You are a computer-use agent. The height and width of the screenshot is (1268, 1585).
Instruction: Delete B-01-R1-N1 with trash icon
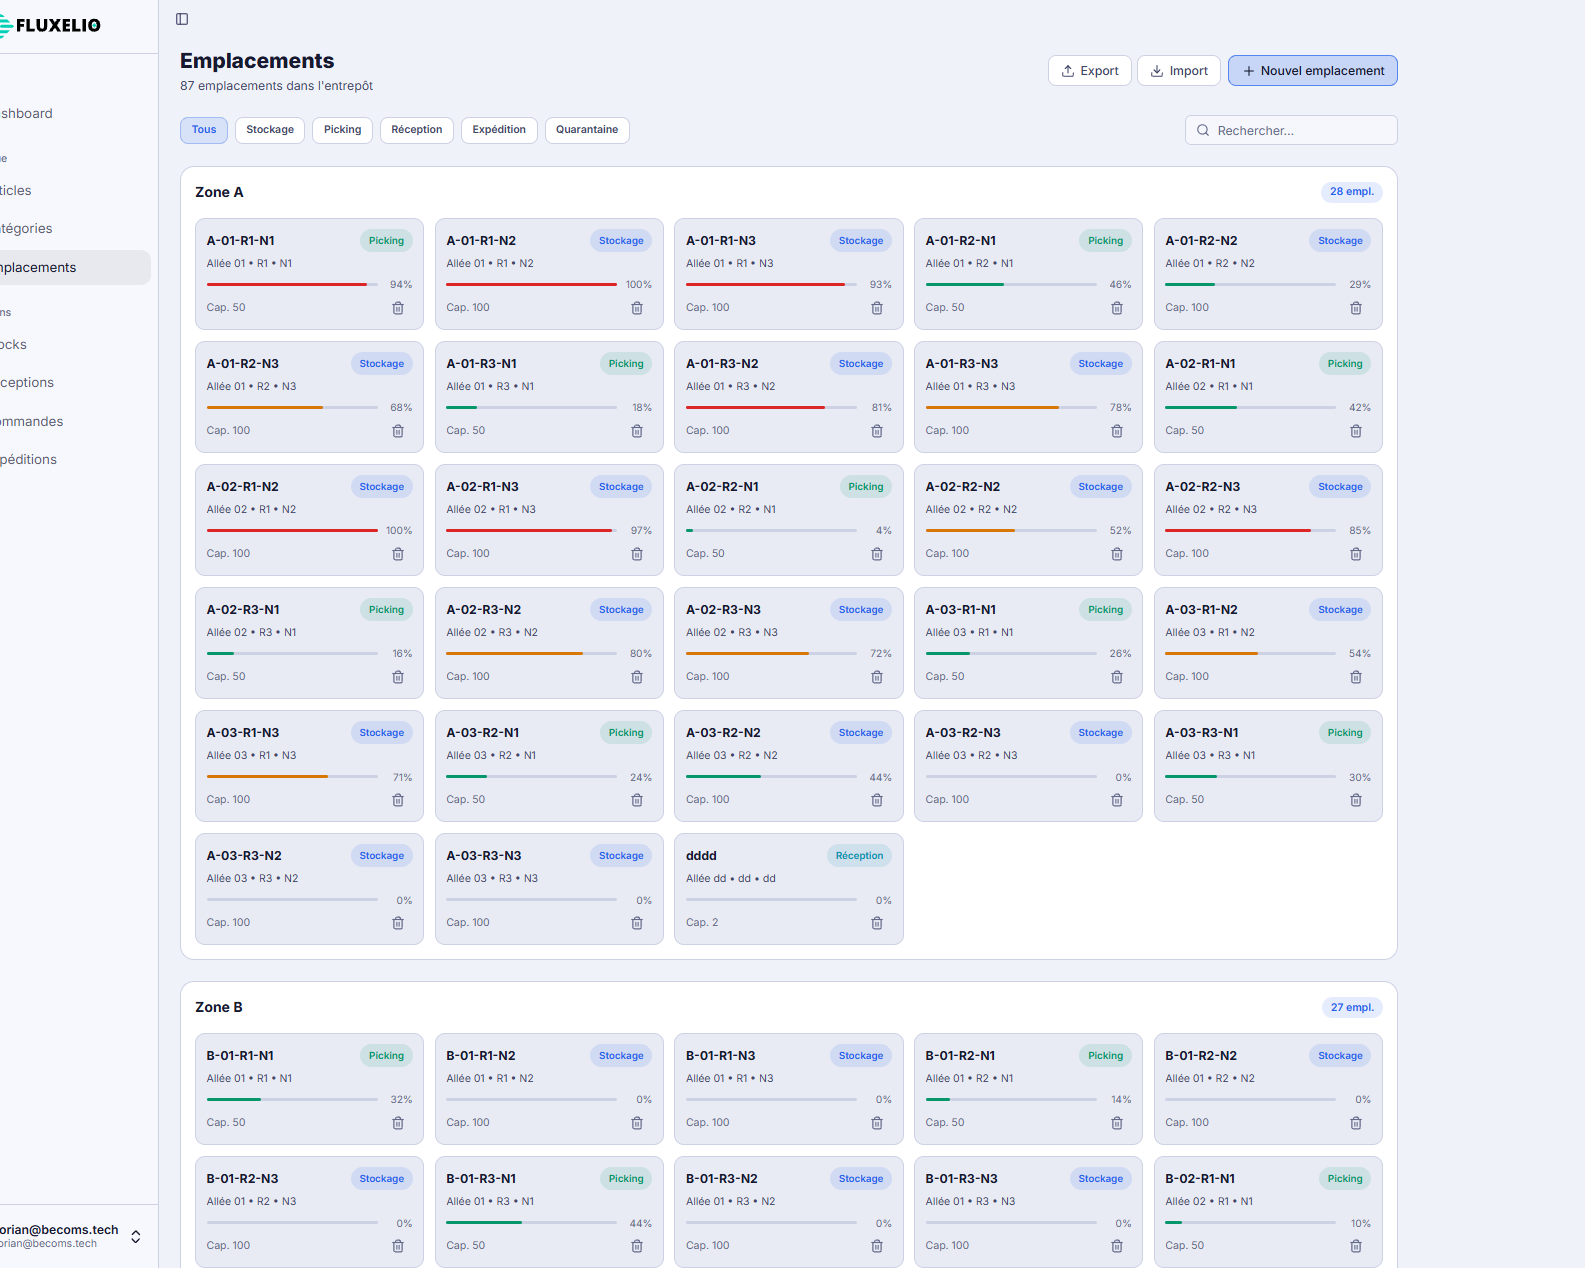[x=398, y=1123]
